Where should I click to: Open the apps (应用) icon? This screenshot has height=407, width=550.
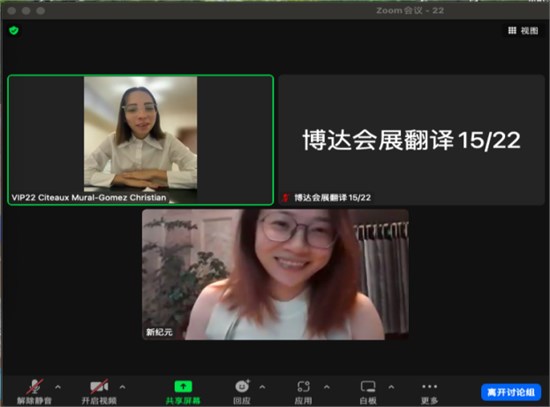point(303,386)
